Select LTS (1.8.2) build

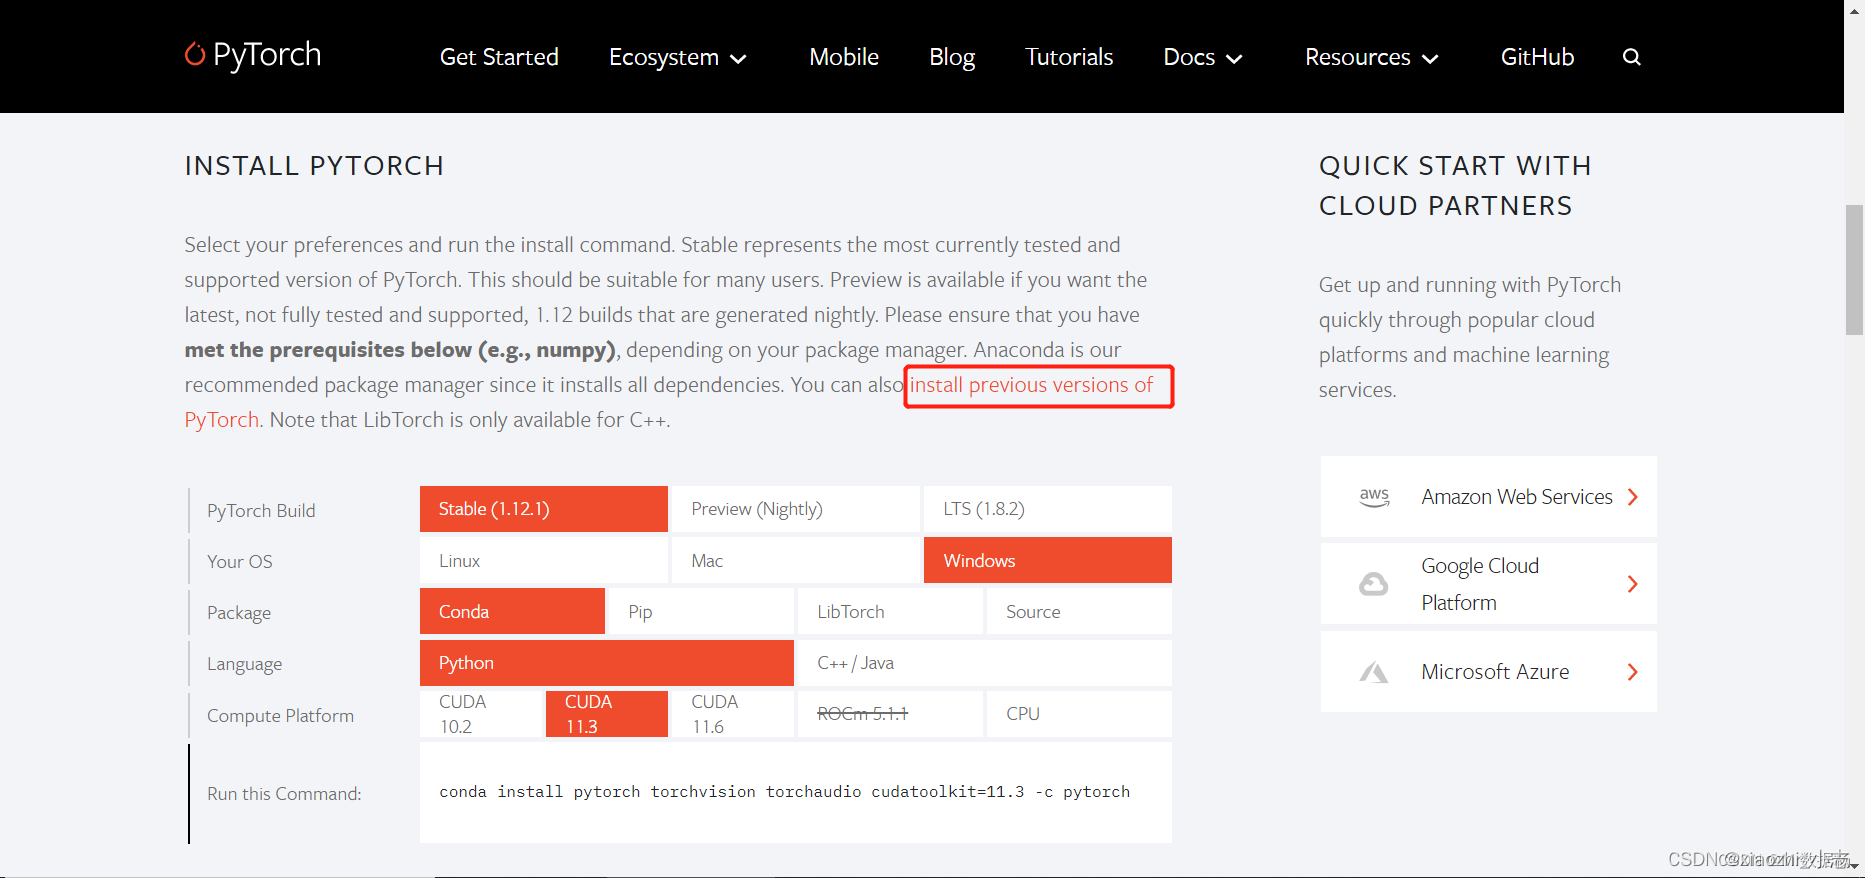1047,509
